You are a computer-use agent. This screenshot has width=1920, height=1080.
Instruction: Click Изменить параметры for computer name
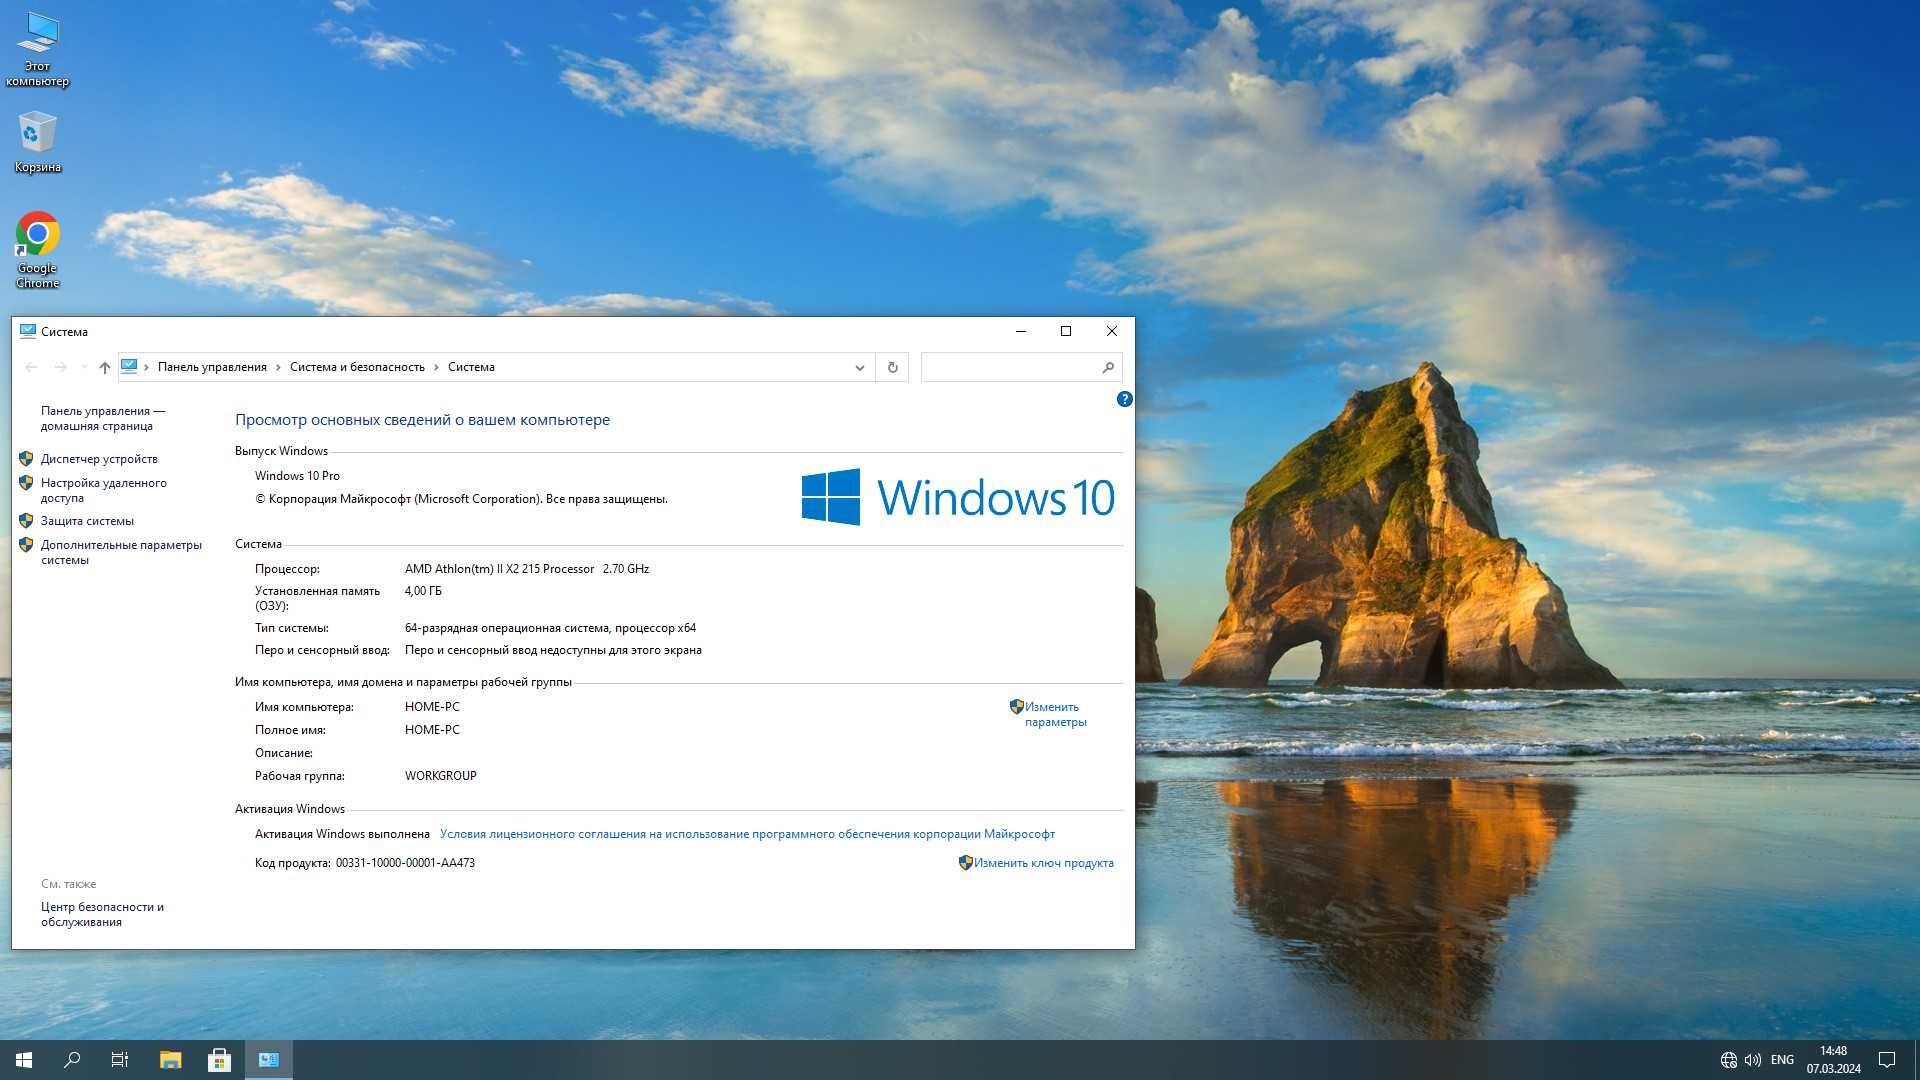(x=1055, y=714)
